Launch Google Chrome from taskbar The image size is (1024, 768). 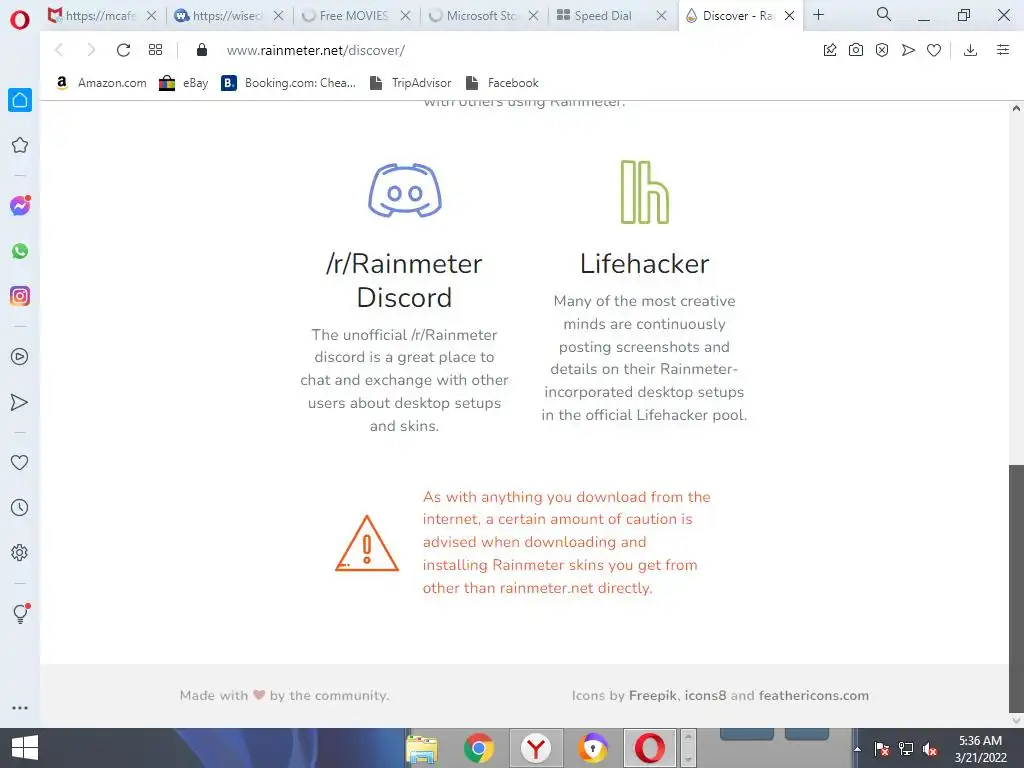479,748
